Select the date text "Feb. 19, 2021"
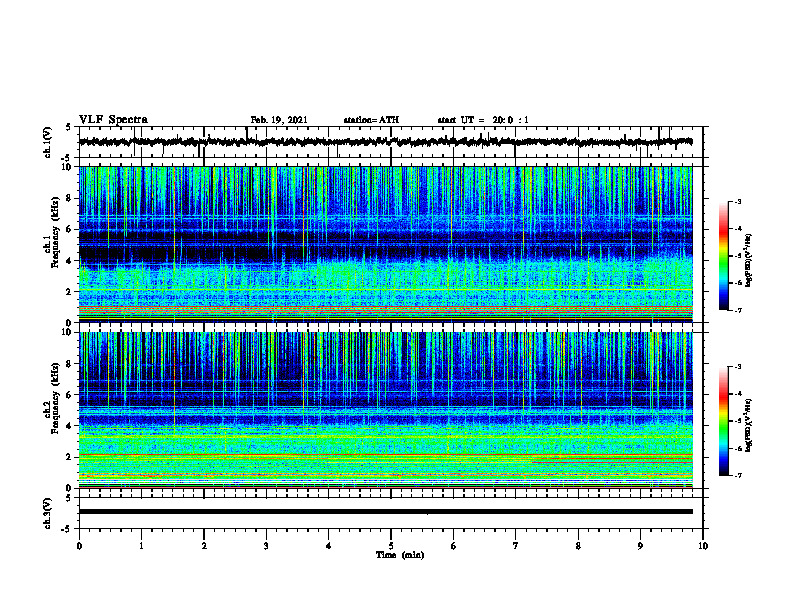Screen dimensions: 792x612 tap(279, 120)
